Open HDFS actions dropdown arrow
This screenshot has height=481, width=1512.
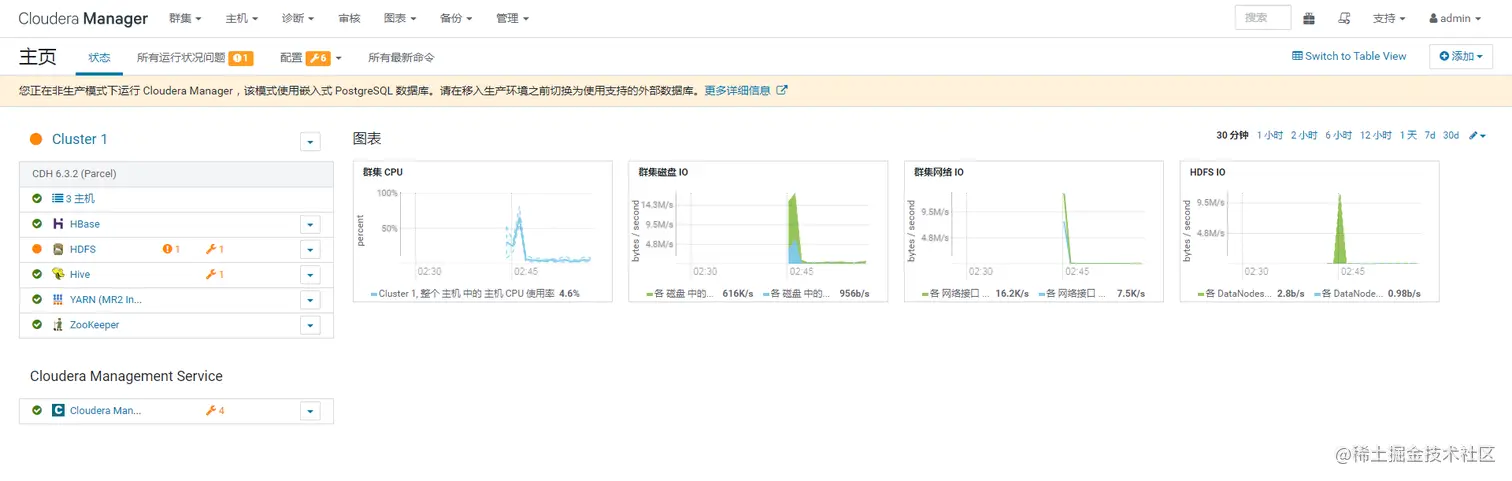(310, 250)
